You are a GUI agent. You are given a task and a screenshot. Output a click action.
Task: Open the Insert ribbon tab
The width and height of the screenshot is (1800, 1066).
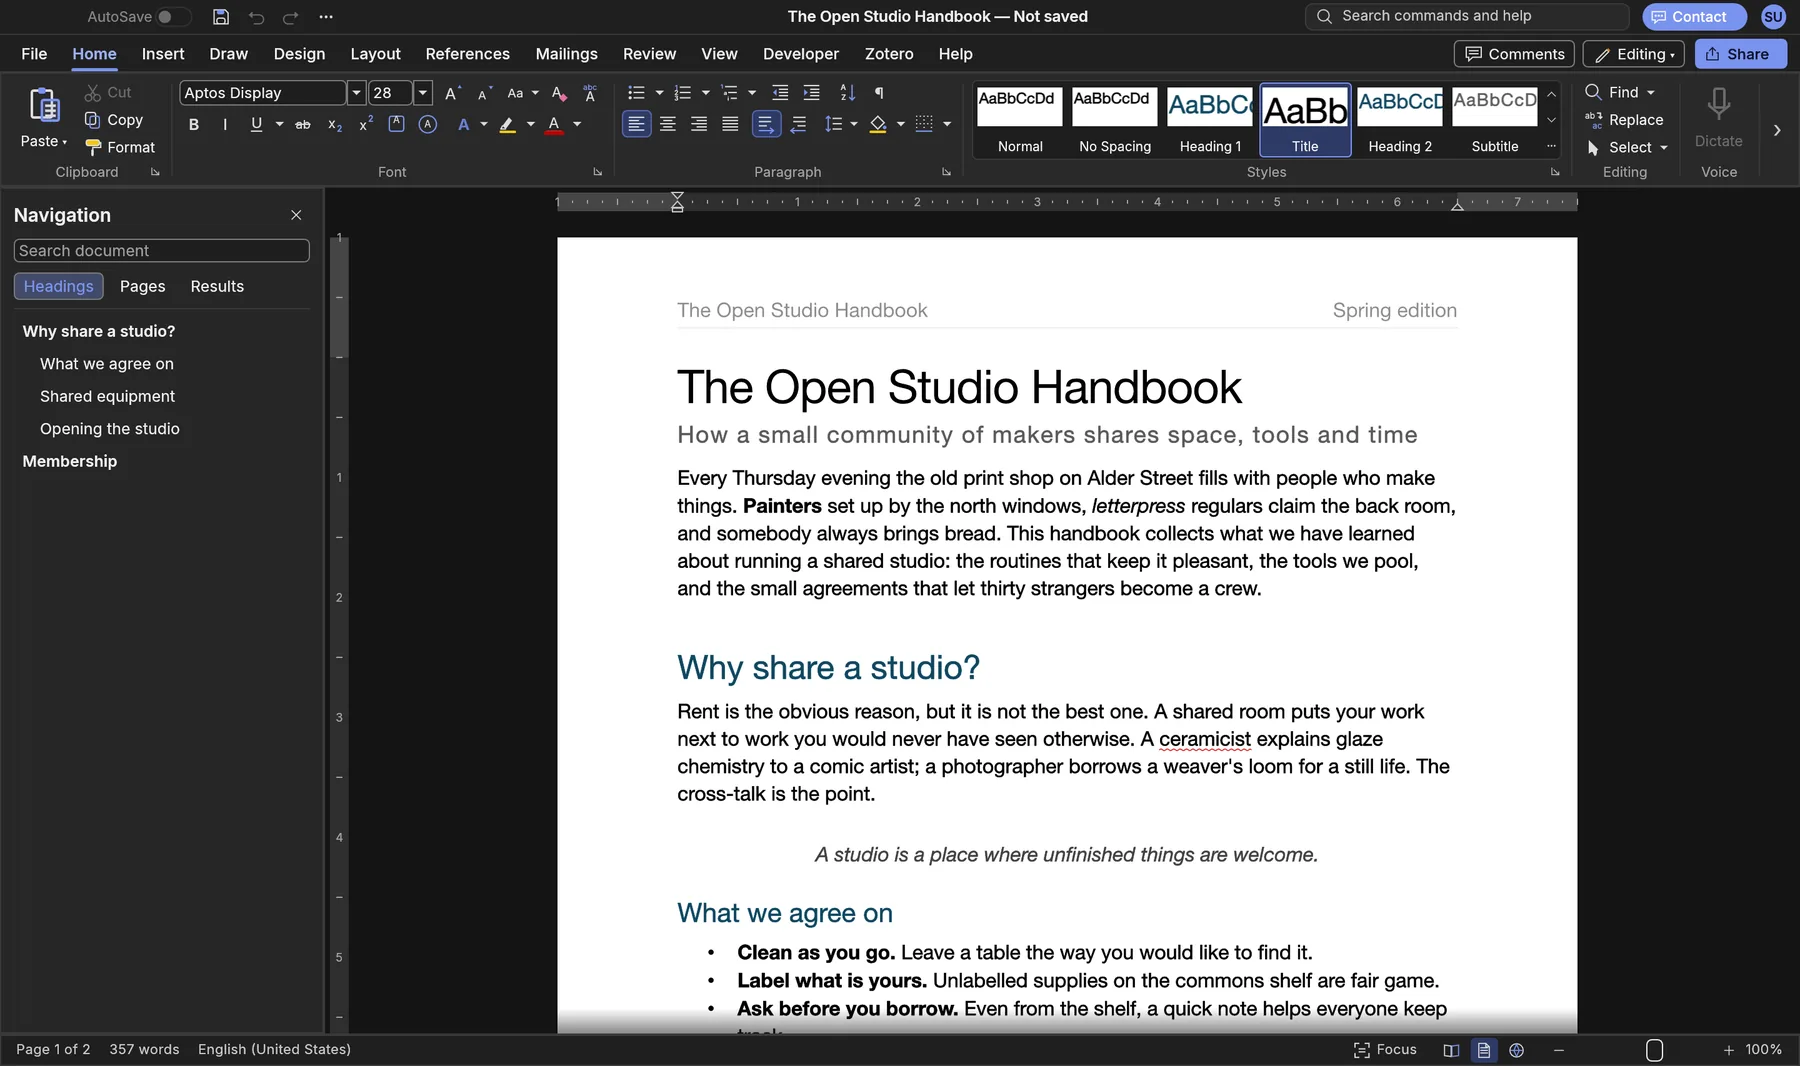(163, 54)
